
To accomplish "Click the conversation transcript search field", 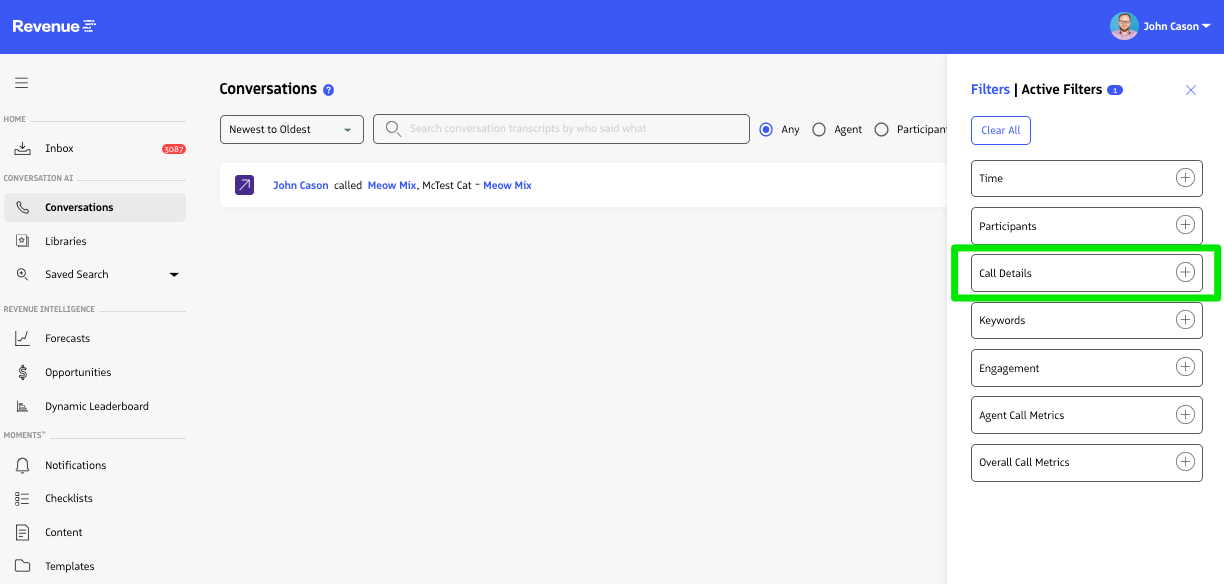I will (x=570, y=129).
